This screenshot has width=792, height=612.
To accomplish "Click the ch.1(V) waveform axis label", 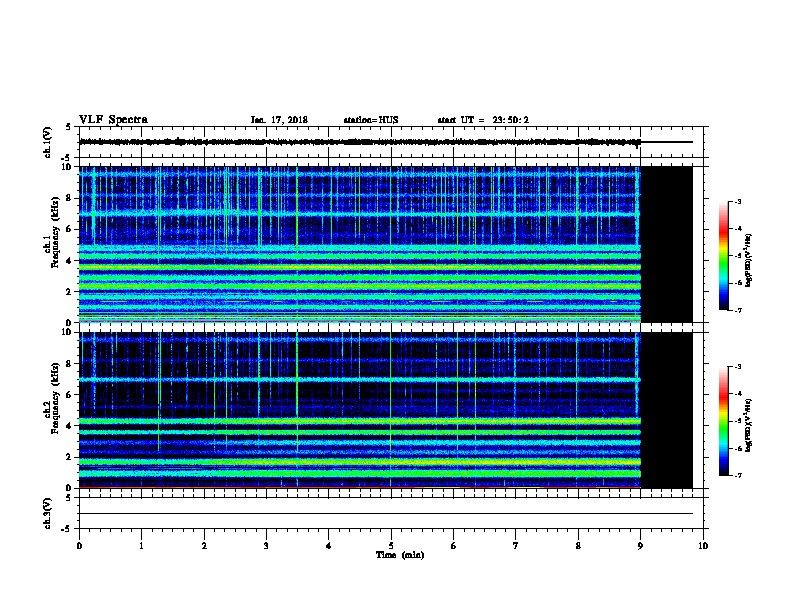I will pos(48,142).
